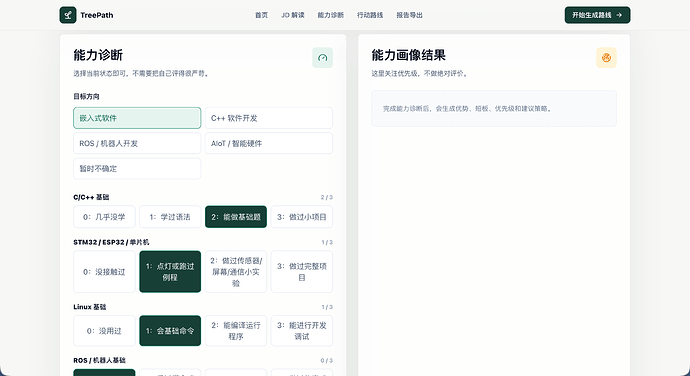690x376 pixels.
Task: Click the 2 / 3 score for C/C++
Action: (x=327, y=197)
